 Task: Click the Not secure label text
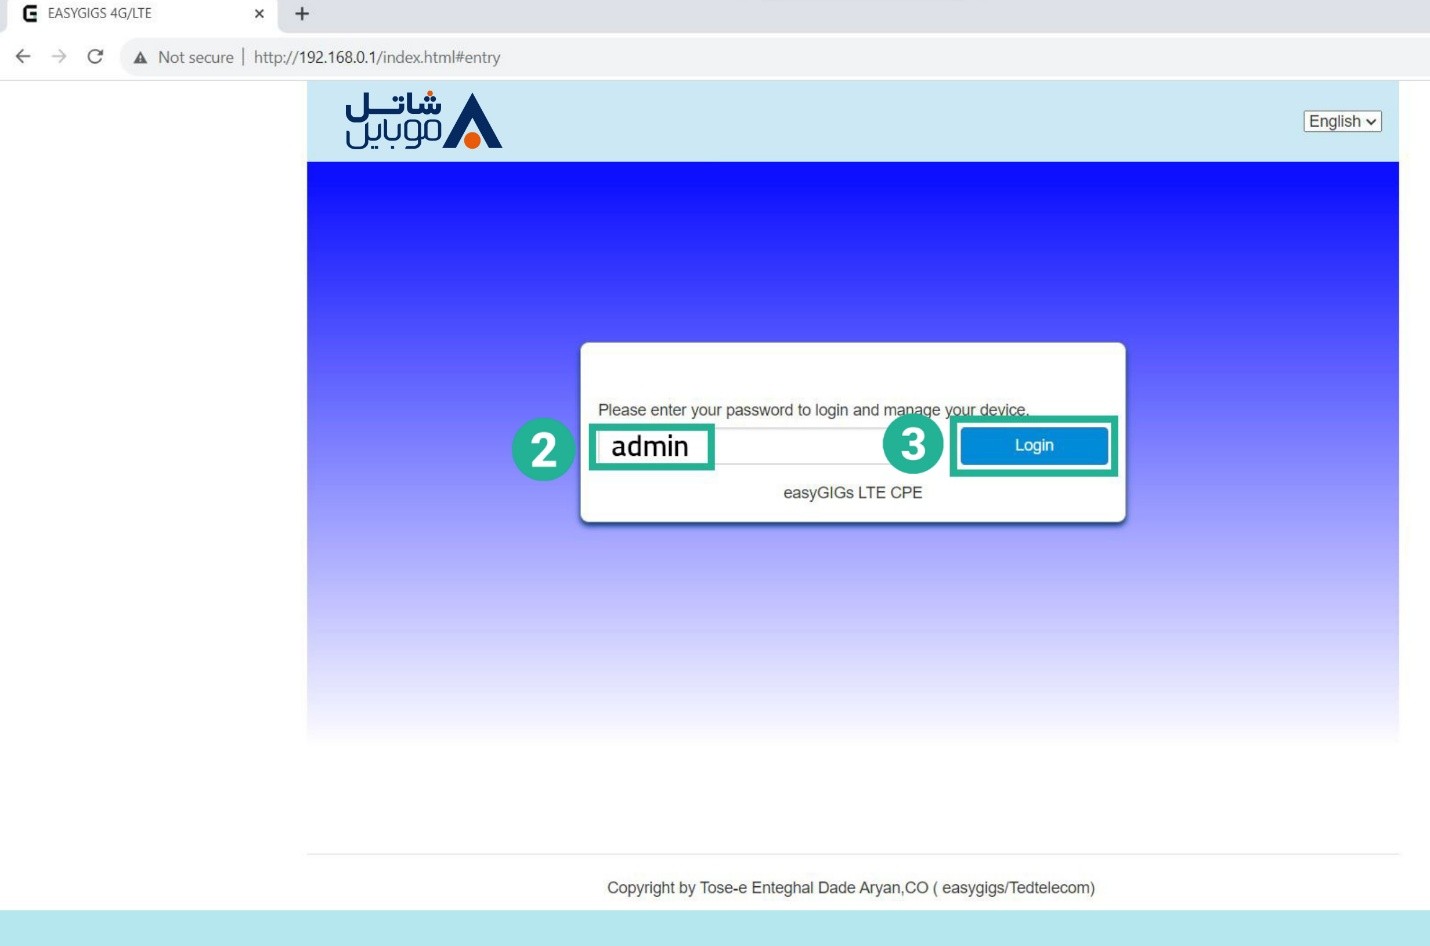196,58
